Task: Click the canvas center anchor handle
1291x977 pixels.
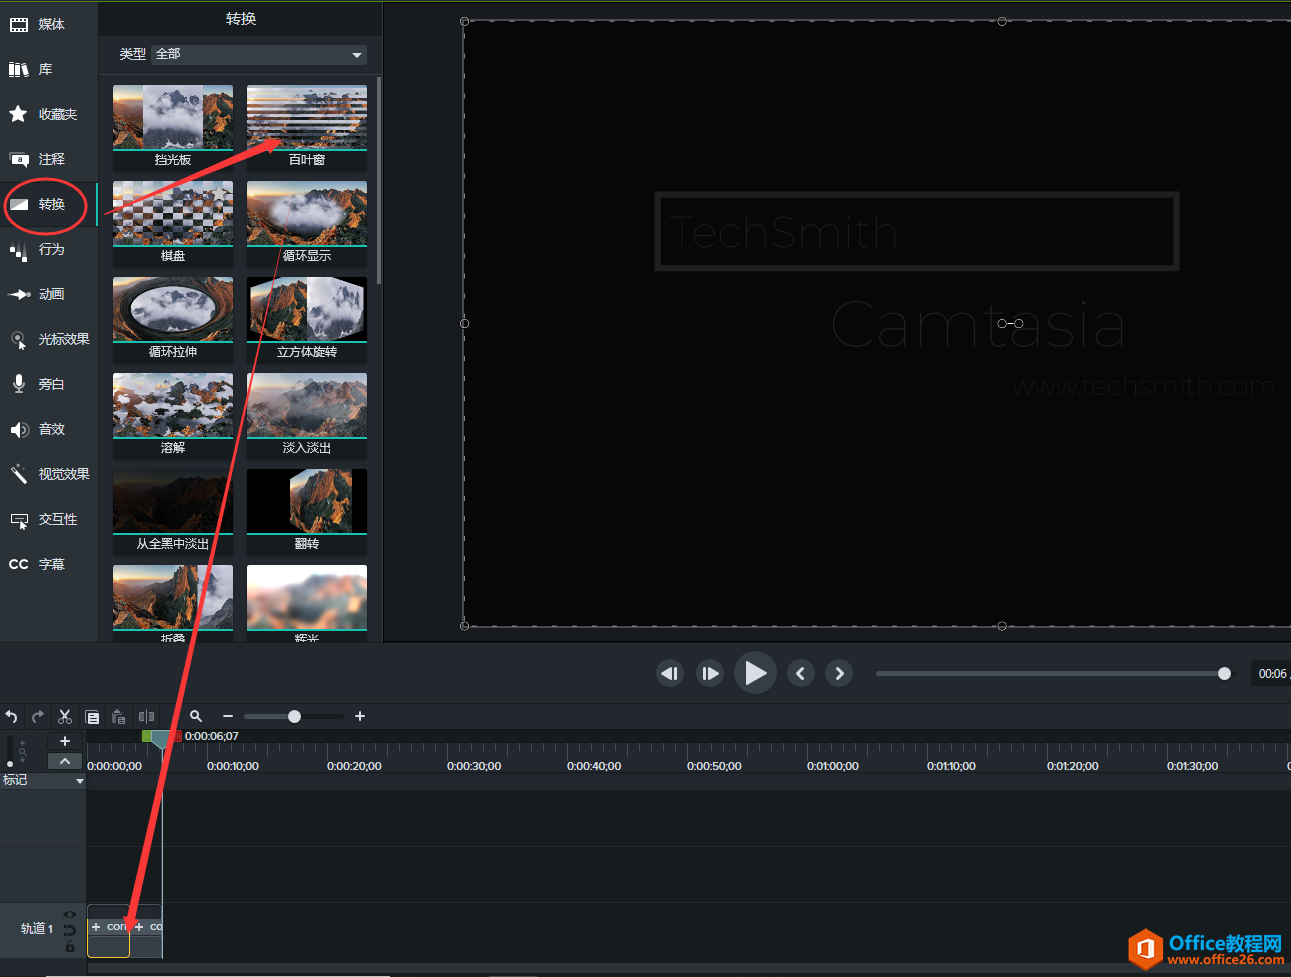Action: click(1003, 323)
